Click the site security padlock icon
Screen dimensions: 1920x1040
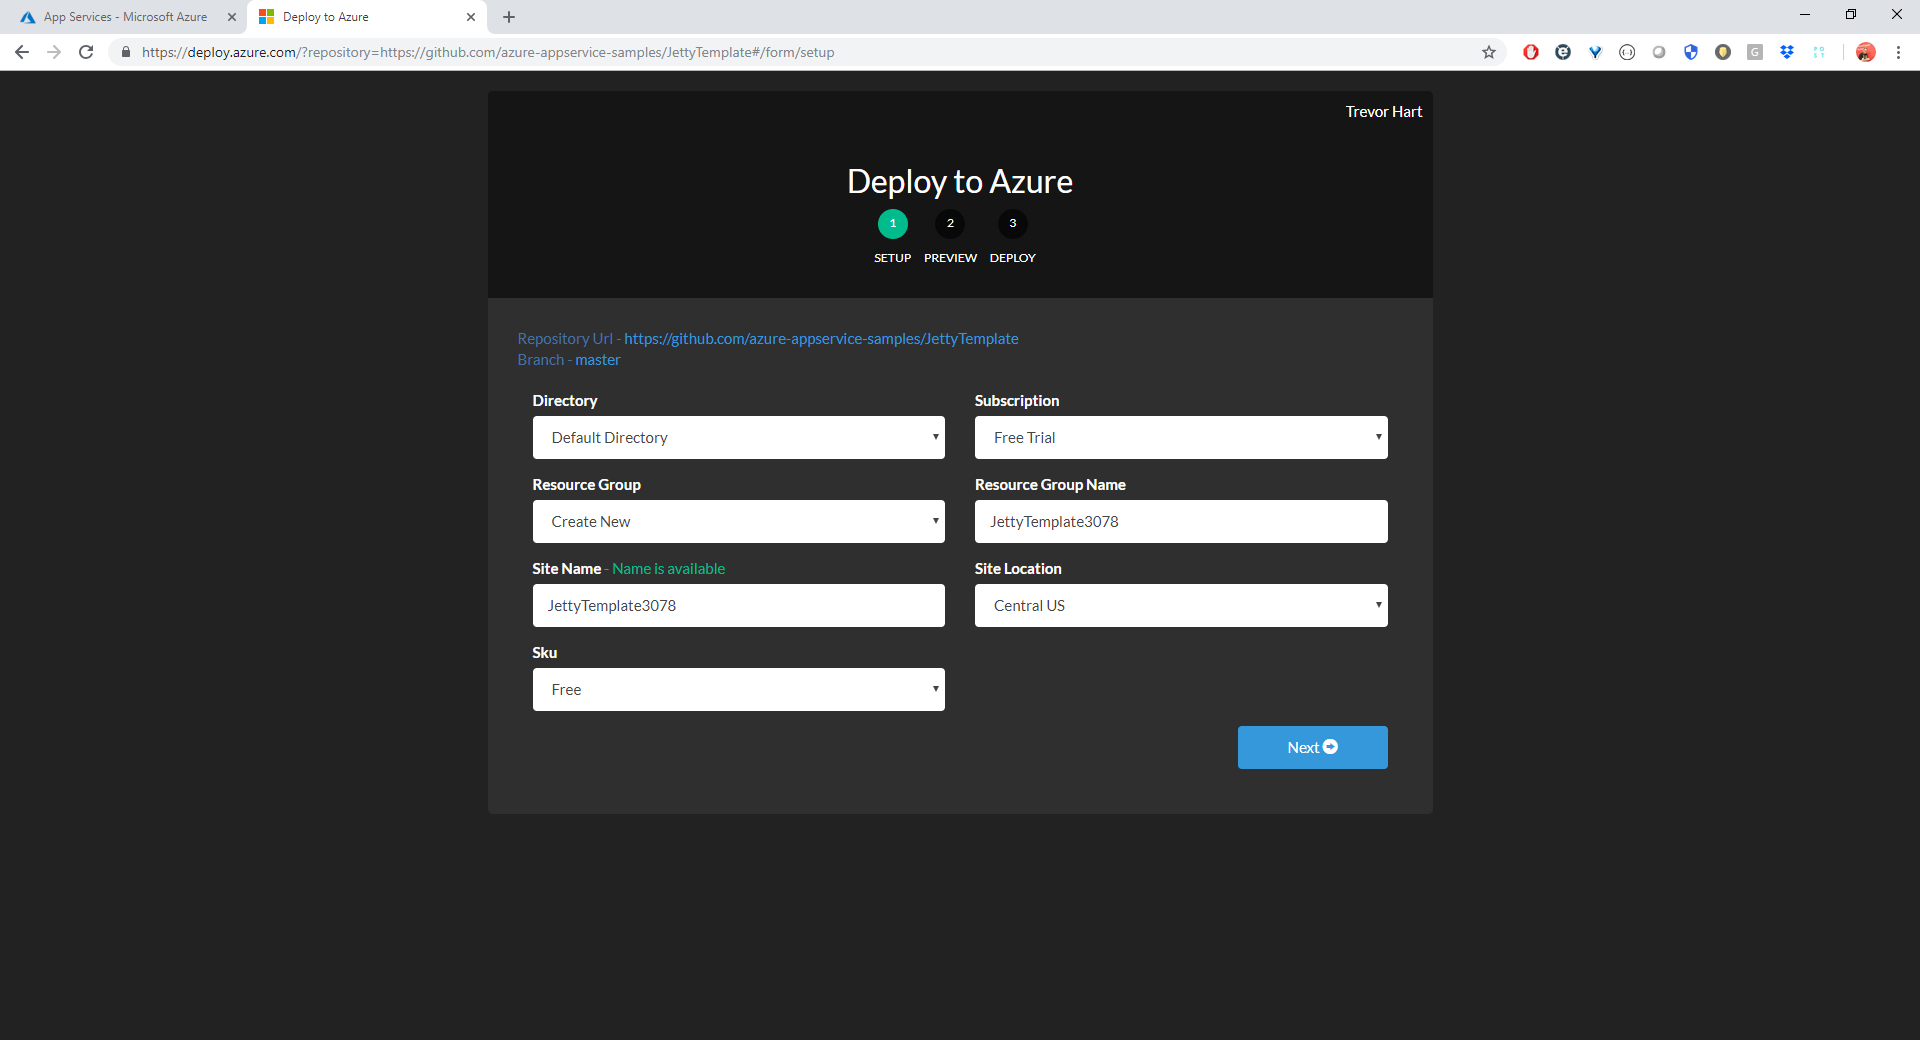(x=126, y=52)
